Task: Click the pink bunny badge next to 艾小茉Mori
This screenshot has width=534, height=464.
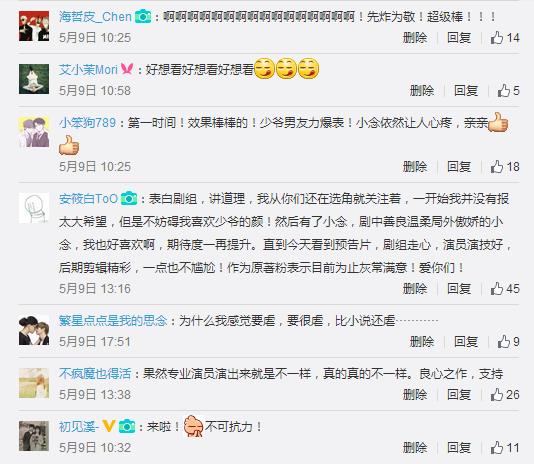Action: [127, 69]
